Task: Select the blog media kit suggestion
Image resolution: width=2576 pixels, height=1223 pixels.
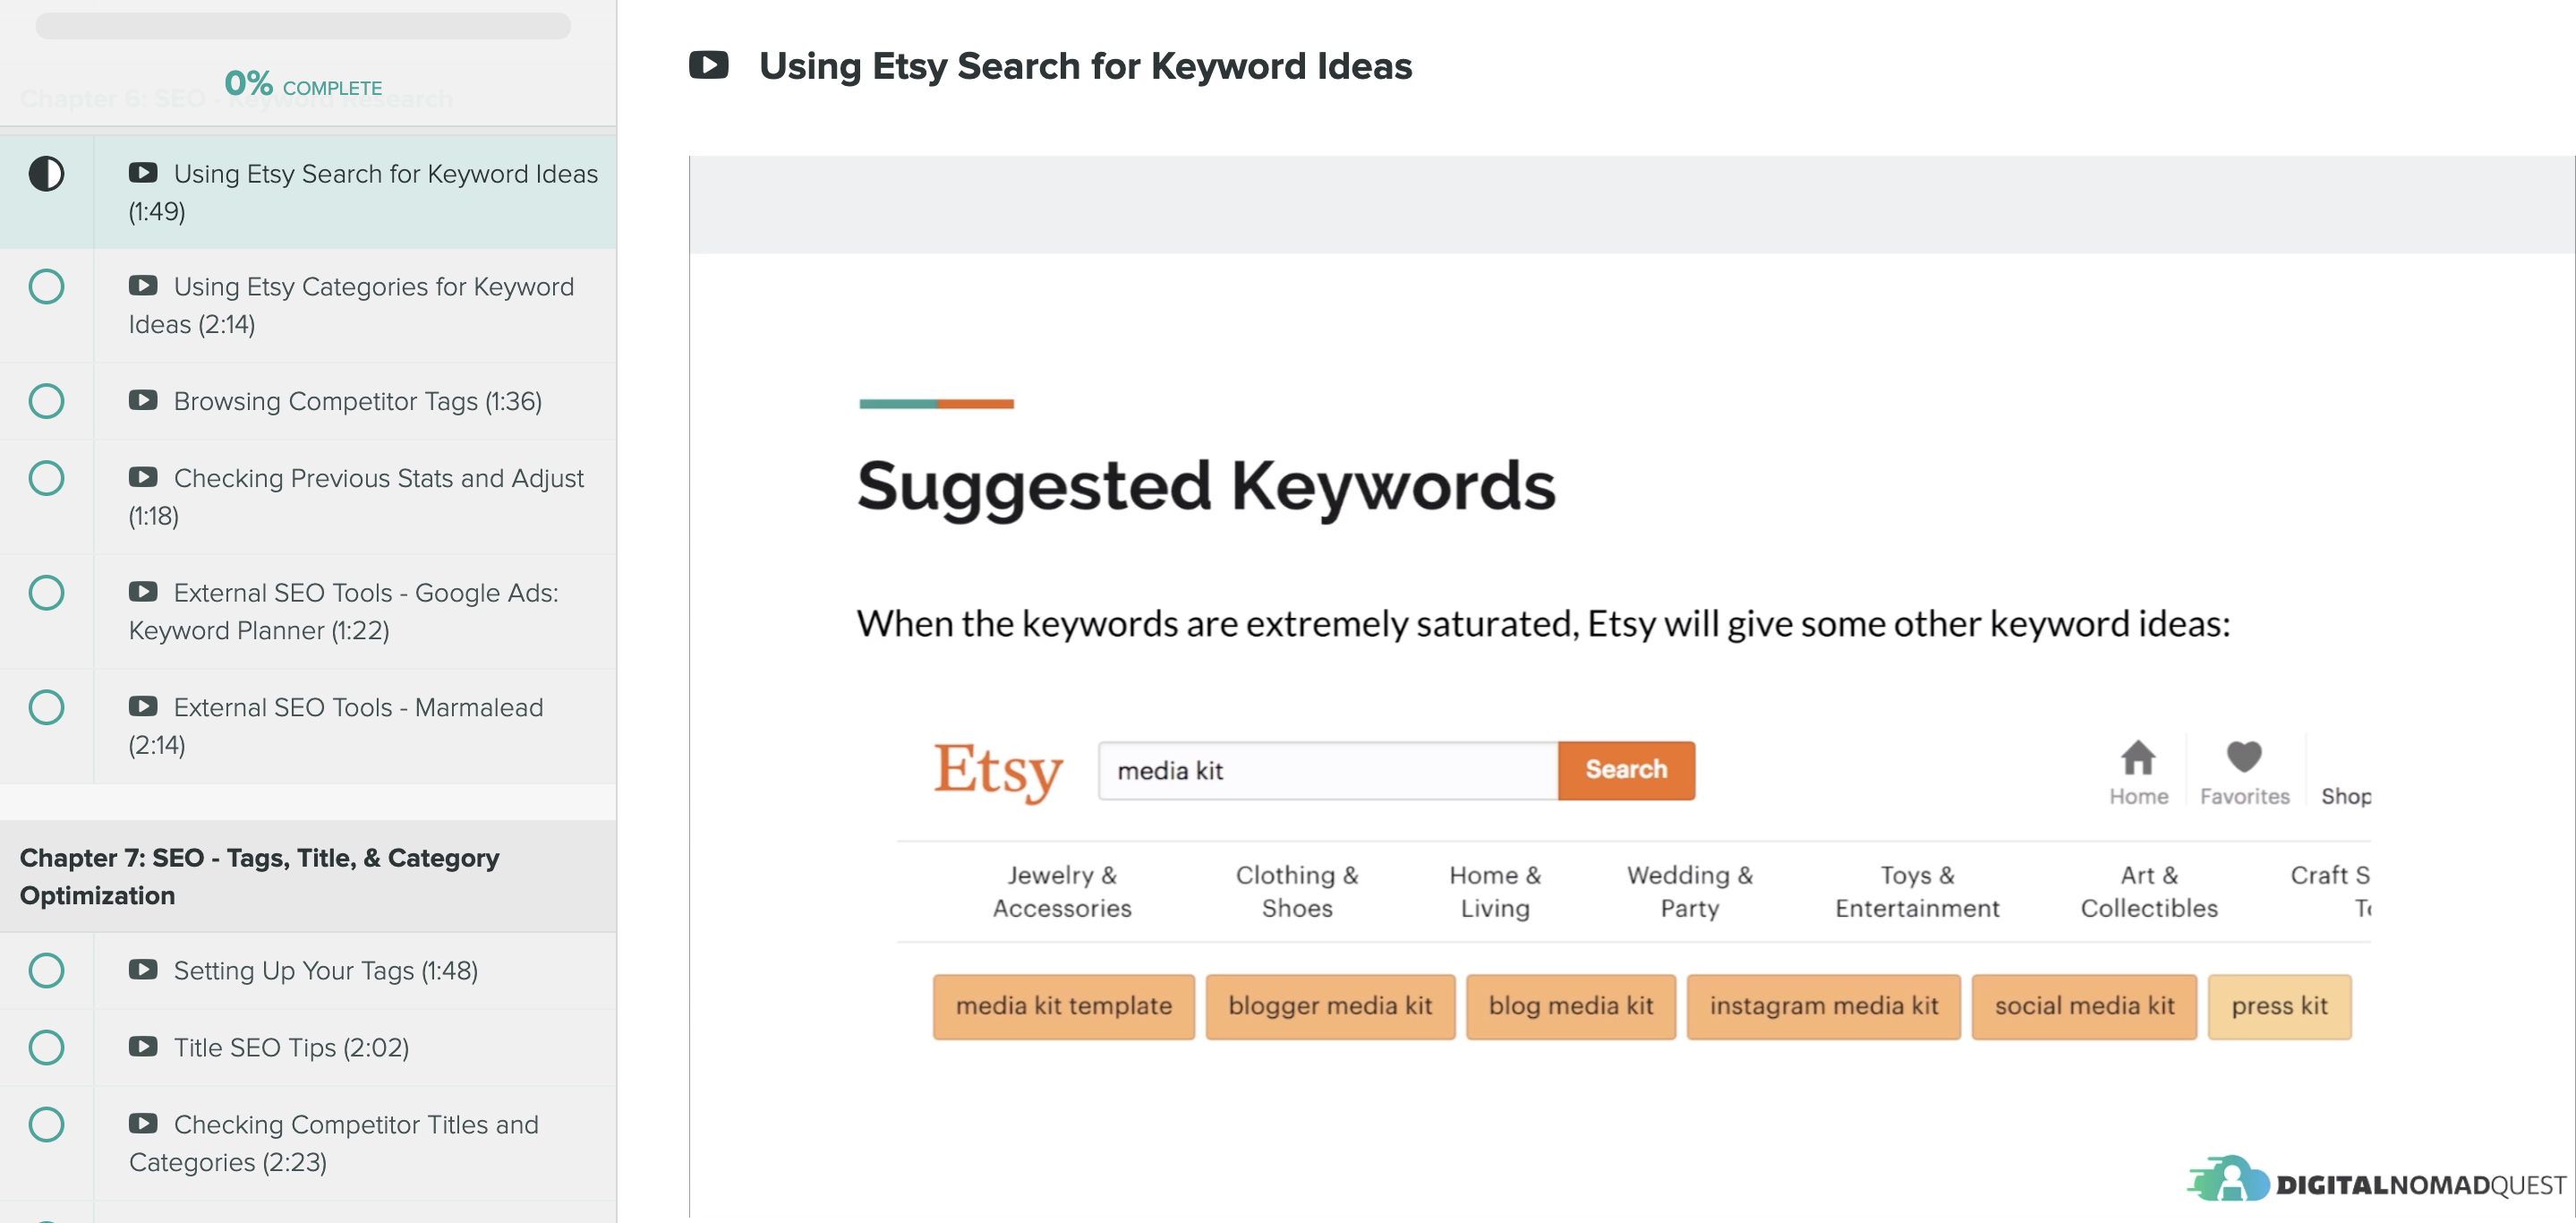Action: [1570, 1006]
